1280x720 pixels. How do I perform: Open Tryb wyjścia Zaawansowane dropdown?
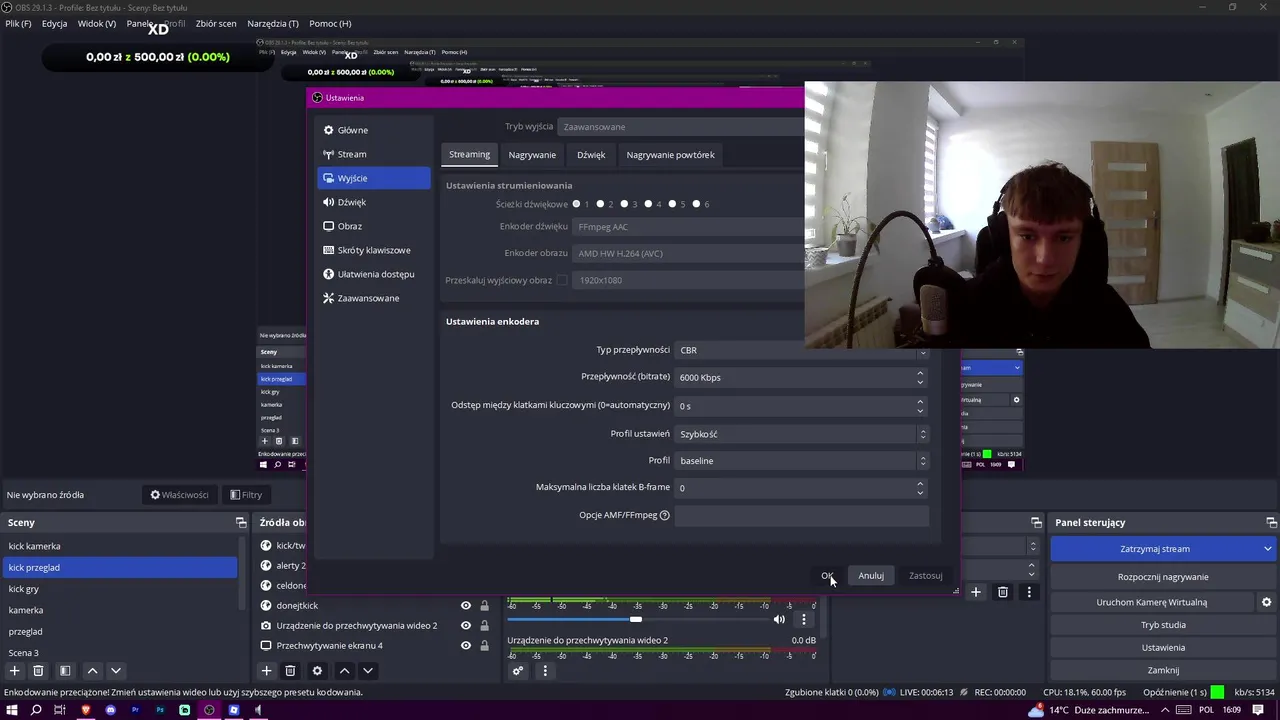pyautogui.click(x=682, y=127)
